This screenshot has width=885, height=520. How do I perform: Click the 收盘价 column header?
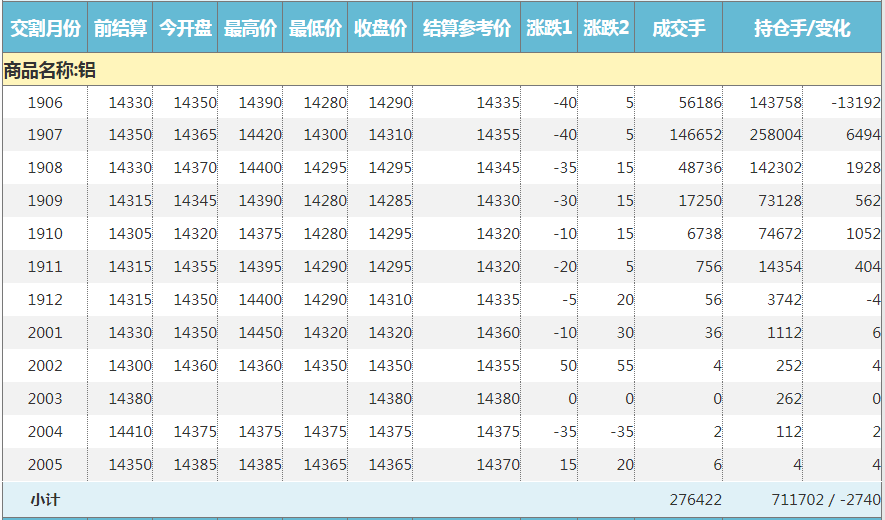(380, 29)
